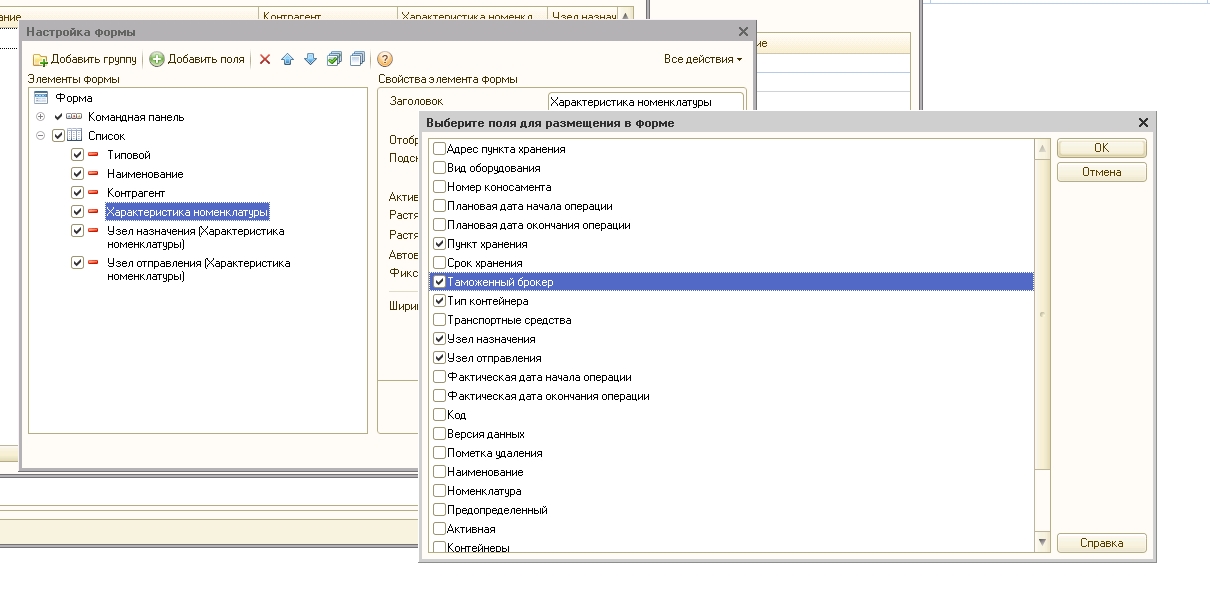The width and height of the screenshot is (1210, 612).
Task: Click the check all elements icon
Action: click(334, 60)
